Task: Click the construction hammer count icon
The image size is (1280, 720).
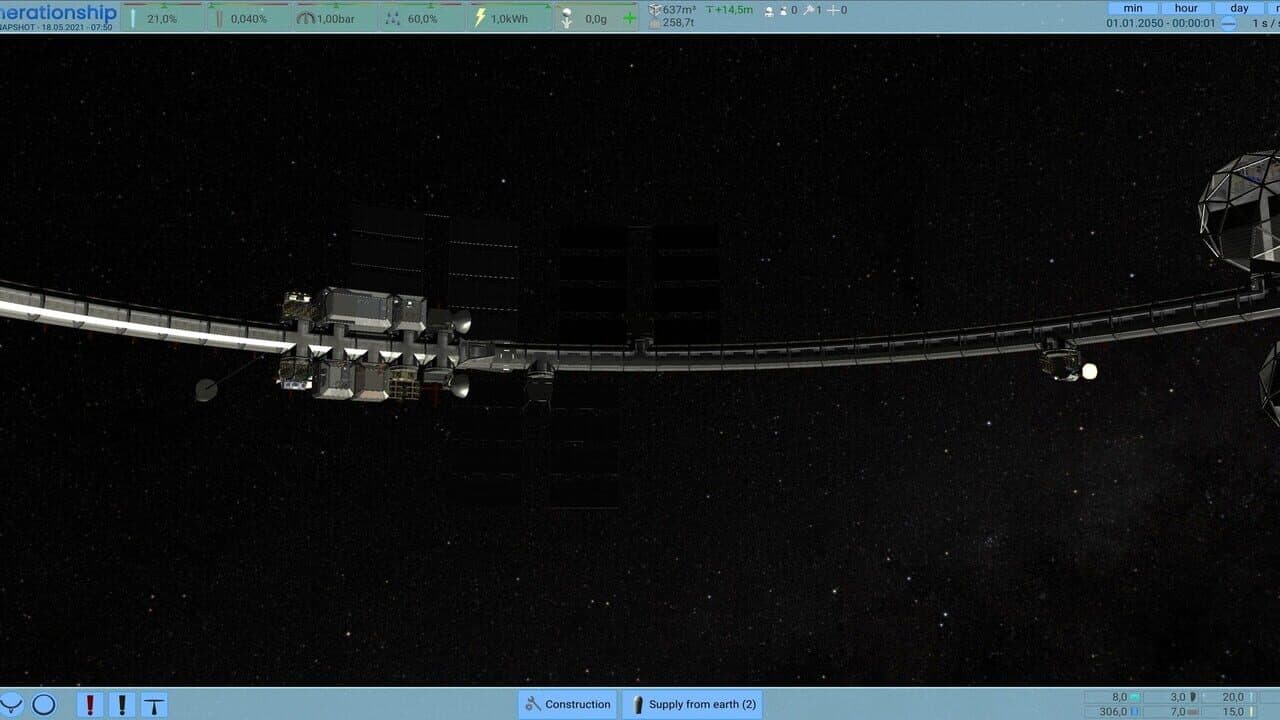Action: [x=807, y=10]
